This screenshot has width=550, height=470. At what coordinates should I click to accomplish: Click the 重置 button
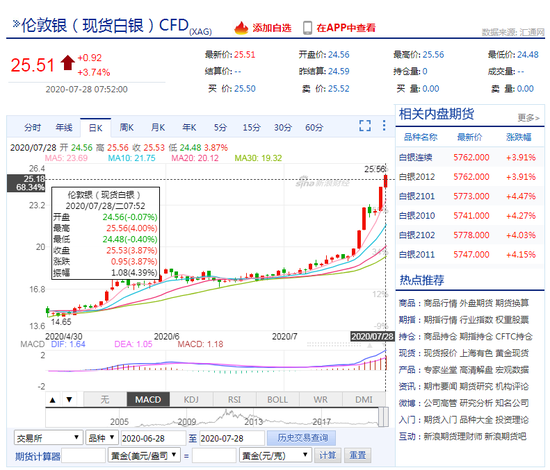pos(357,455)
